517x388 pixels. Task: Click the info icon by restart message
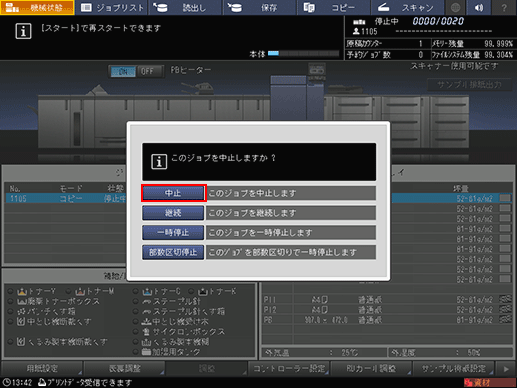23,31
